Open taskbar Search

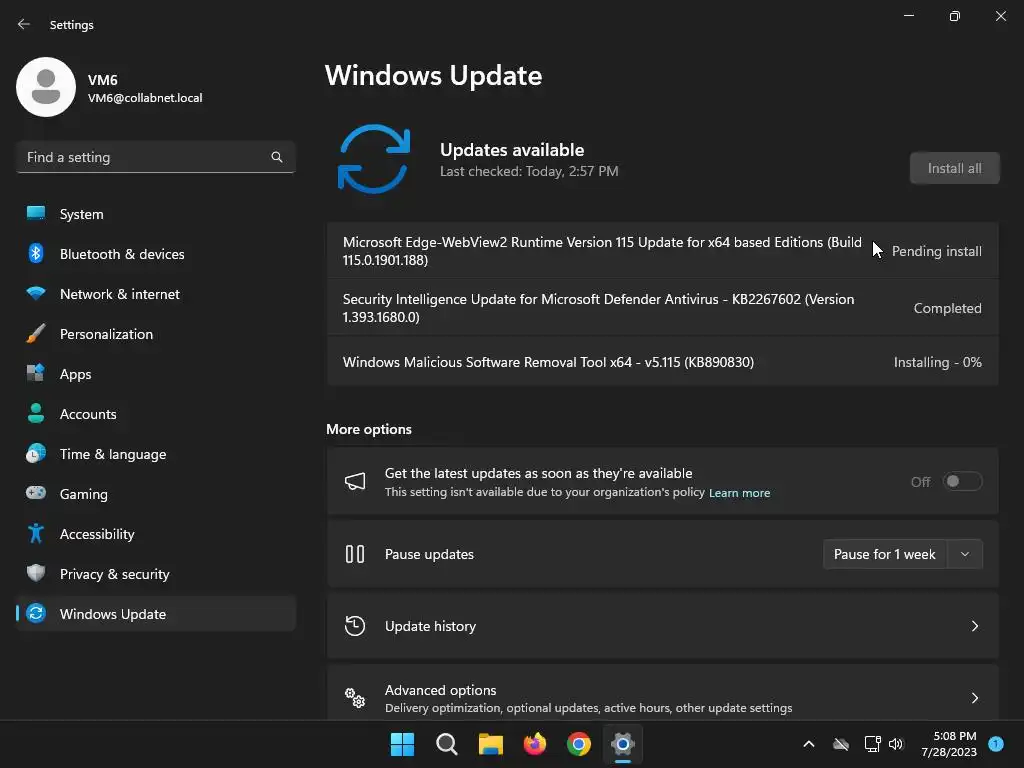click(x=447, y=744)
